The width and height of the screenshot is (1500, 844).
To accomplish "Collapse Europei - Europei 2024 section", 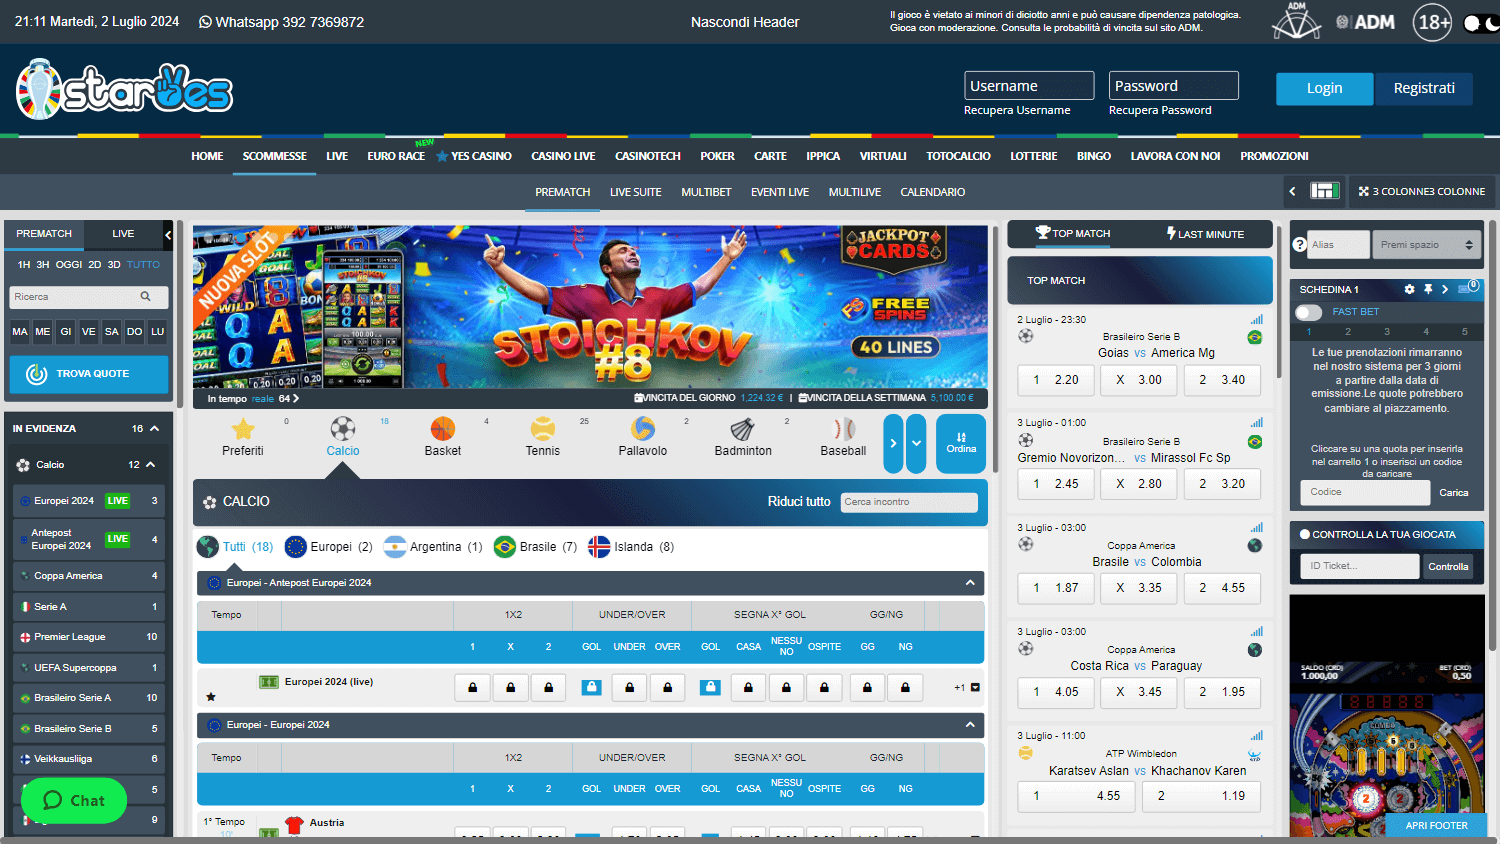I will [970, 724].
